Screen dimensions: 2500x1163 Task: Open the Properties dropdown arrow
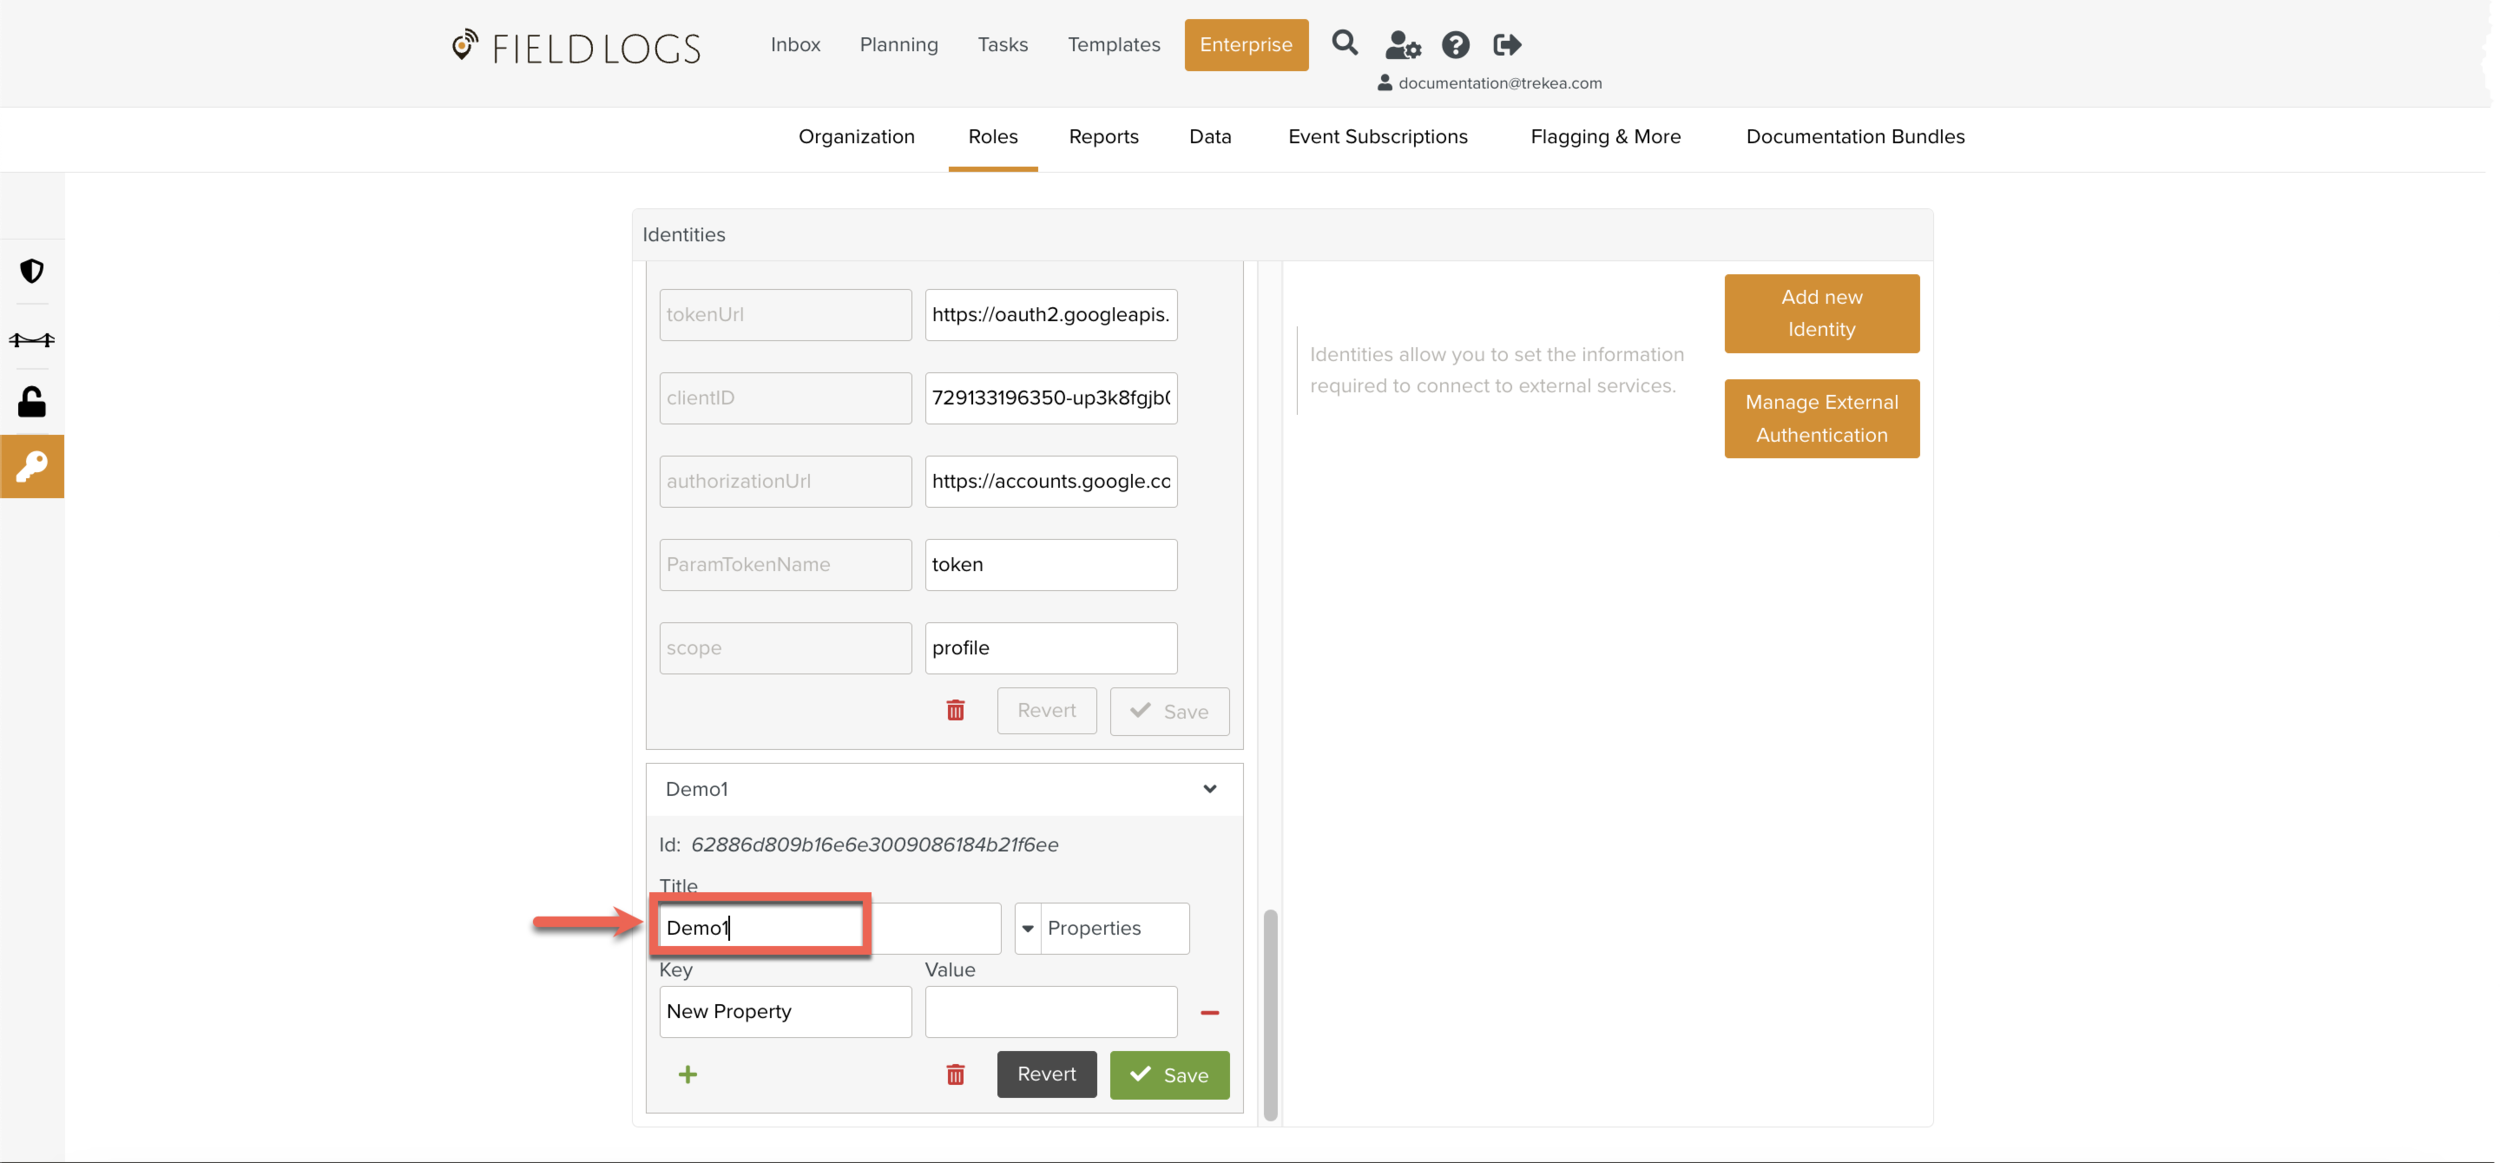(x=1027, y=929)
